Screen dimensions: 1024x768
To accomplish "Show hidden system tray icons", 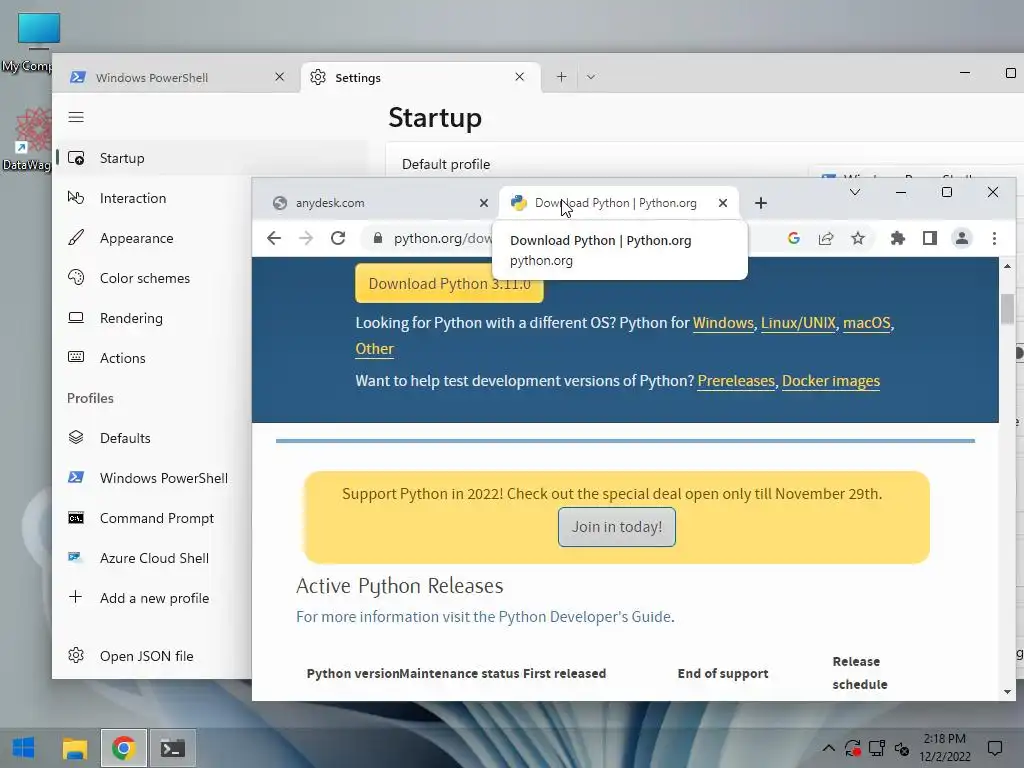I will point(828,748).
